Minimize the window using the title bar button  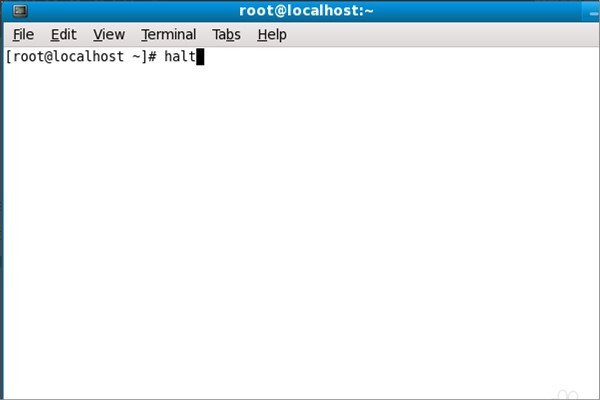pos(593,13)
